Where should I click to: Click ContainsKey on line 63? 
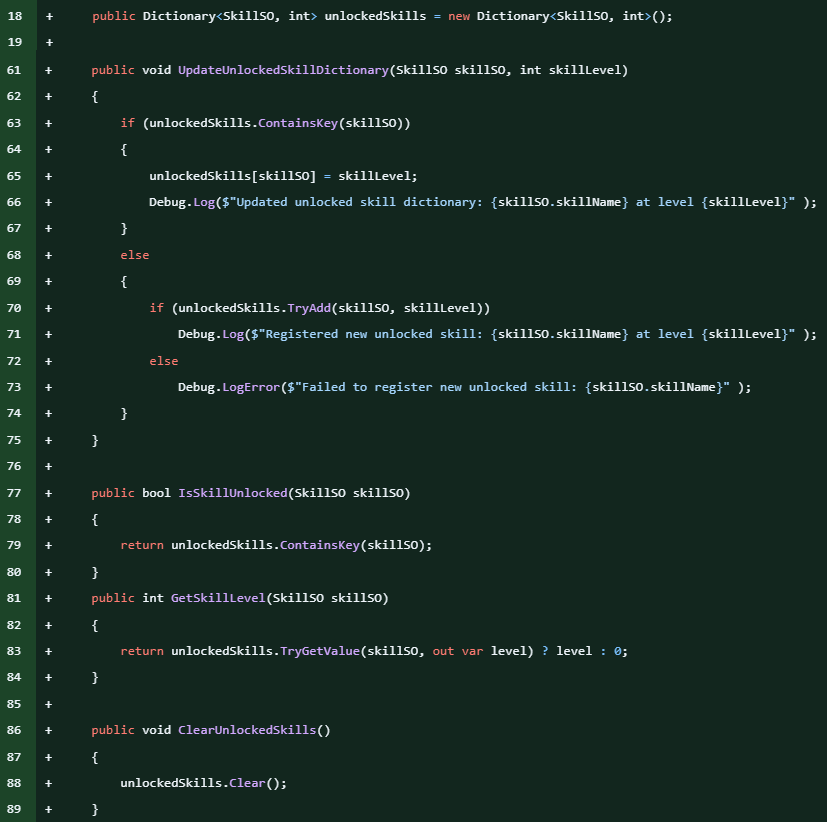click(298, 123)
